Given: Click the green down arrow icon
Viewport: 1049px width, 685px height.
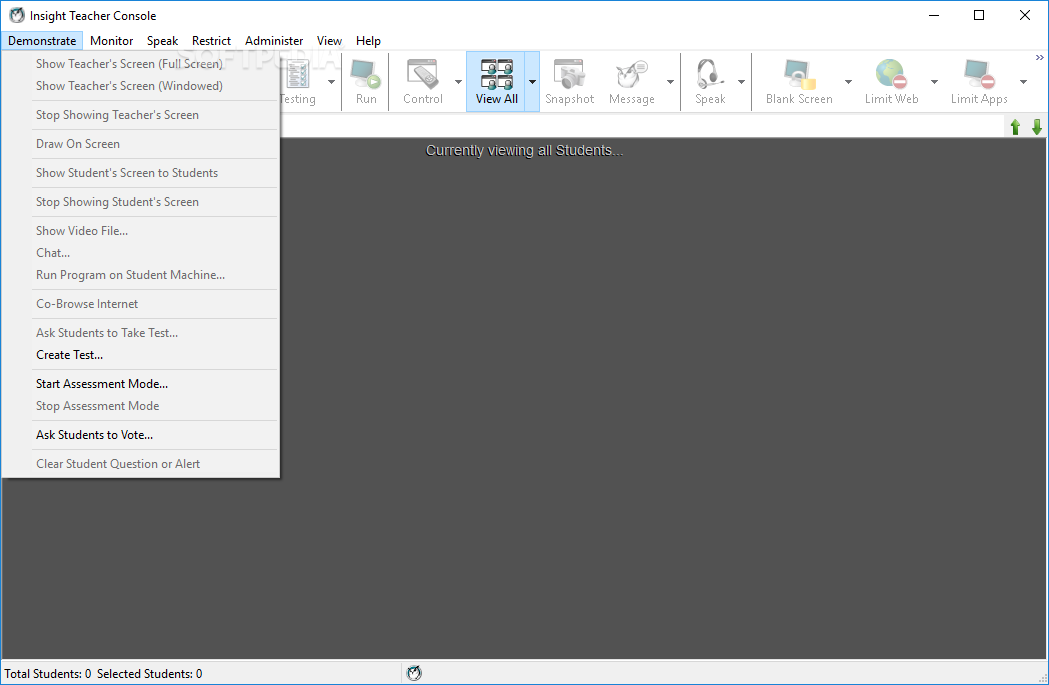Looking at the screenshot, I should click(1036, 126).
